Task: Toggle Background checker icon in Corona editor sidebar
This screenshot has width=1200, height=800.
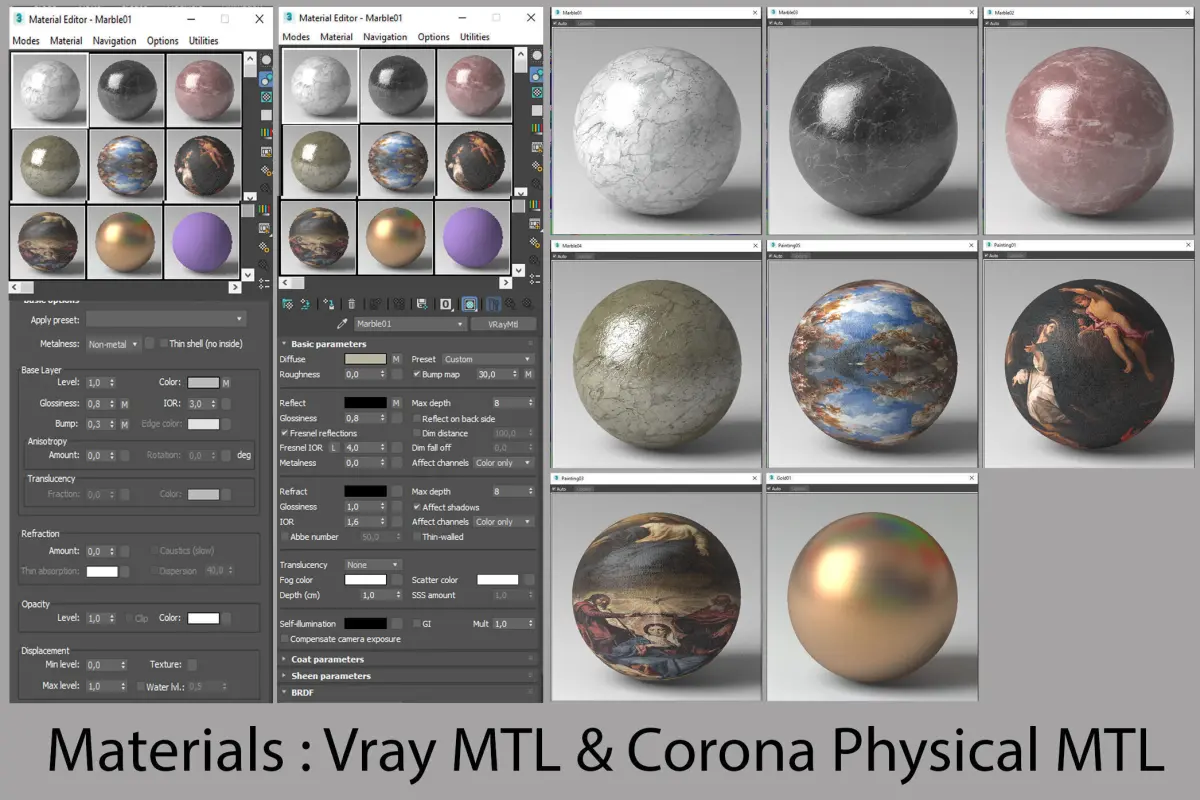Action: [266, 98]
